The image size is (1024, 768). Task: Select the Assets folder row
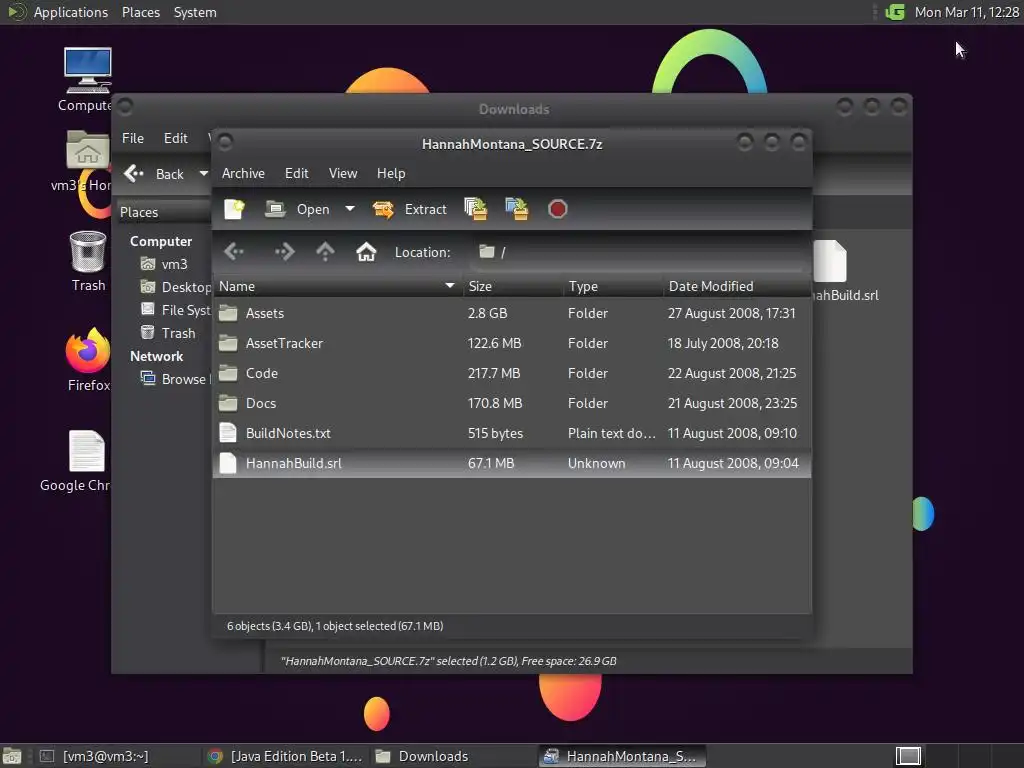coord(512,313)
